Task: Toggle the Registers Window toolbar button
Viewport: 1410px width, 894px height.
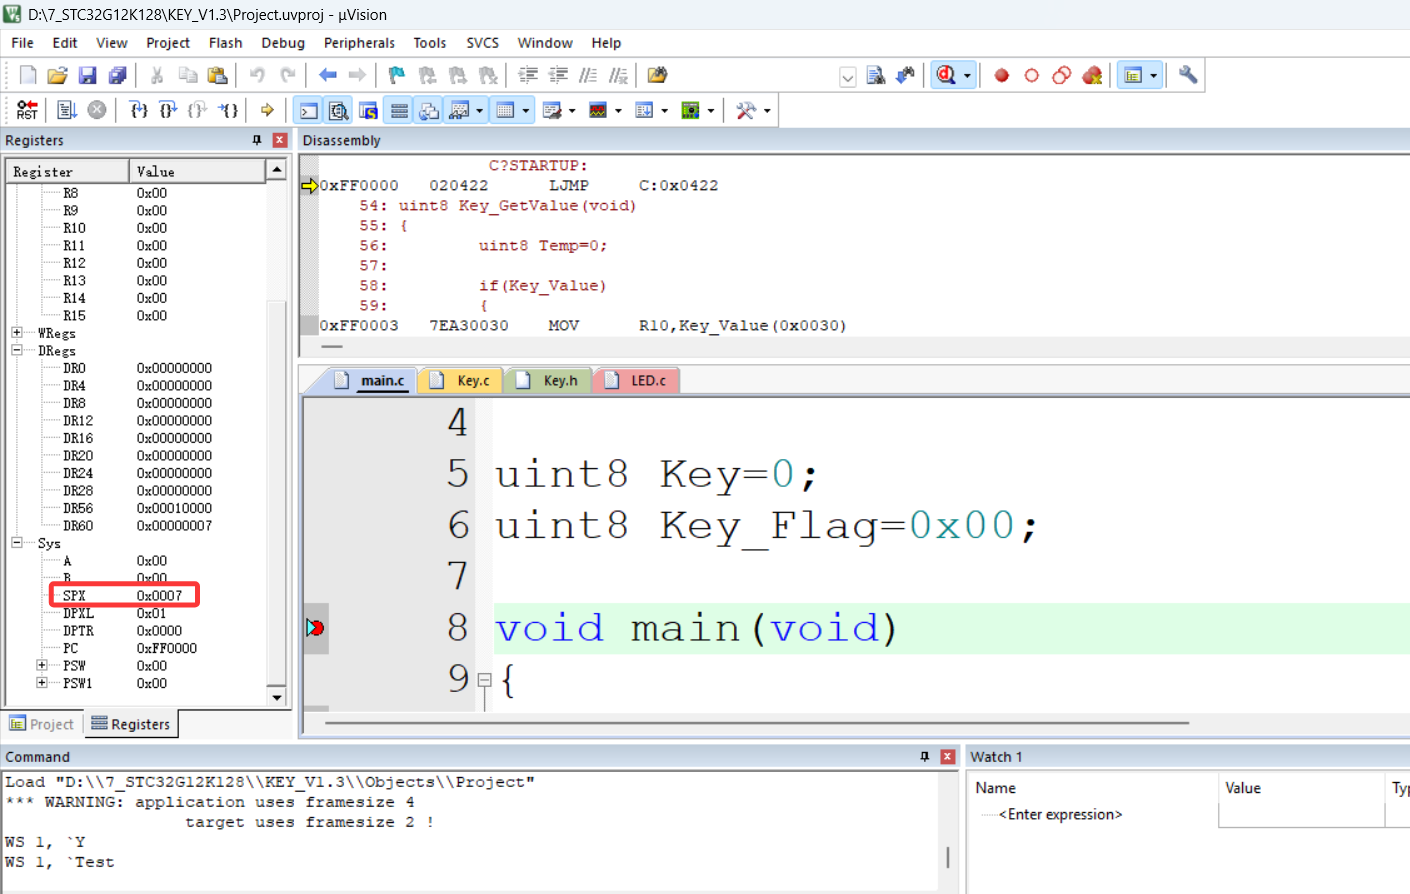Action: (399, 110)
